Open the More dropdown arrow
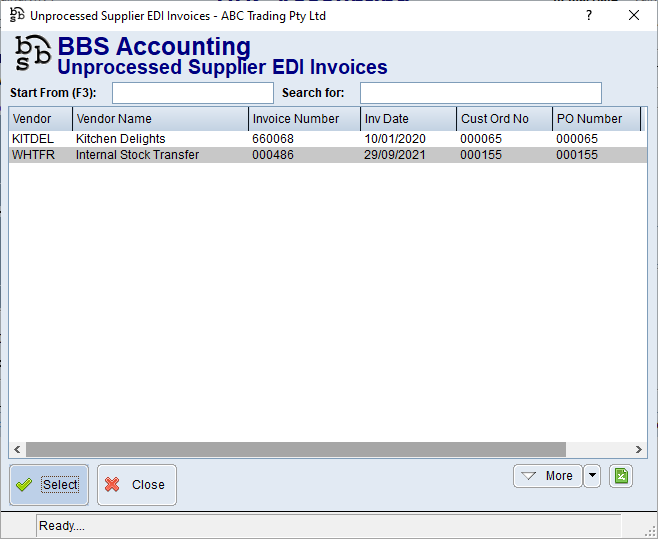This screenshot has width=658, height=539. tap(592, 476)
